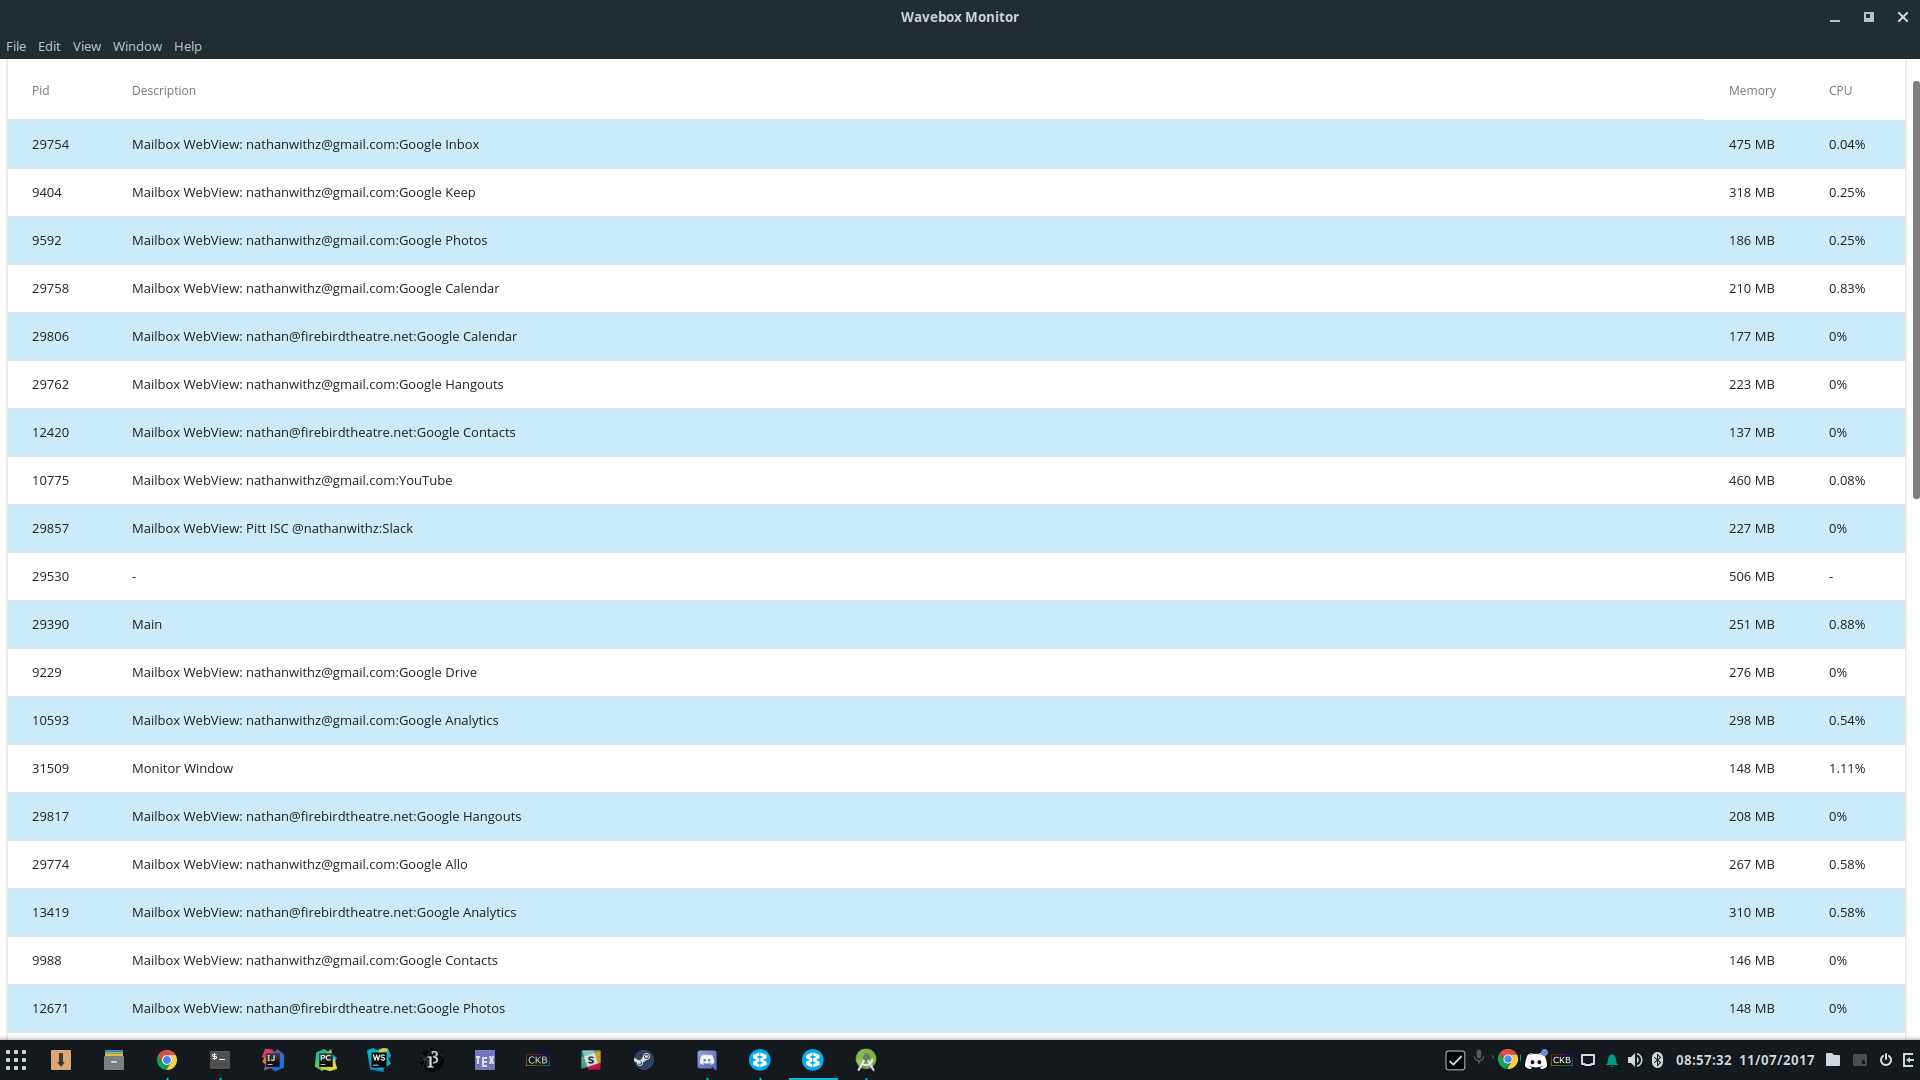The width and height of the screenshot is (1920, 1080).
Task: Open the CKB icon in the system tray
Action: pyautogui.click(x=1561, y=1060)
